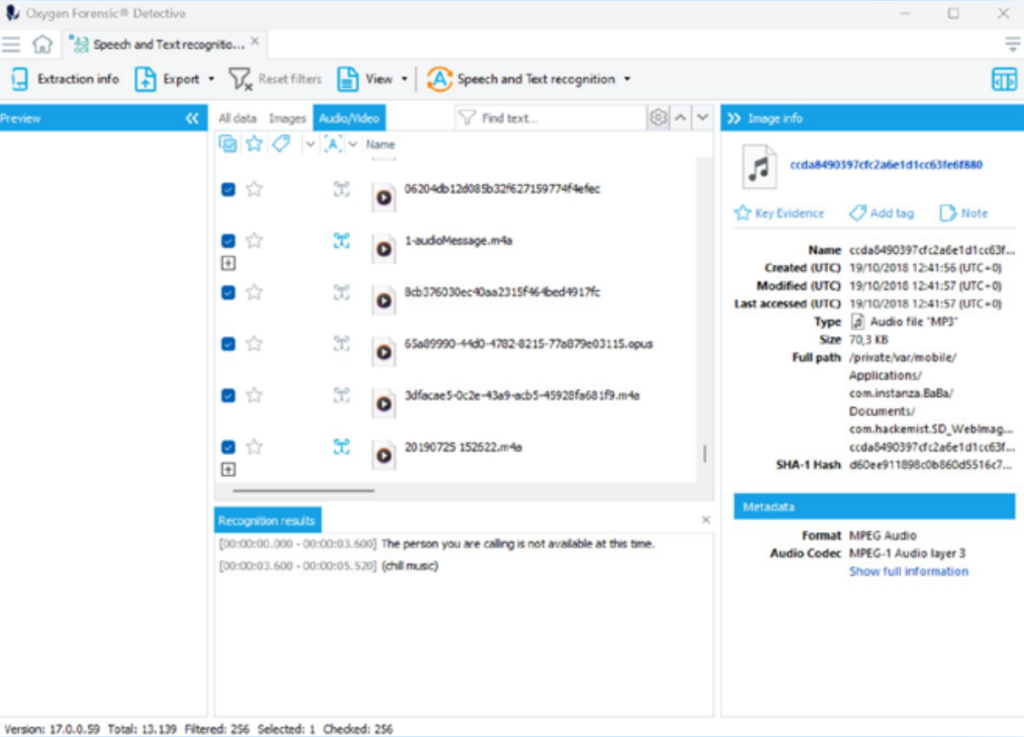Click the home icon in tab bar
Image resolution: width=1024 pixels, height=737 pixels.
tap(42, 44)
